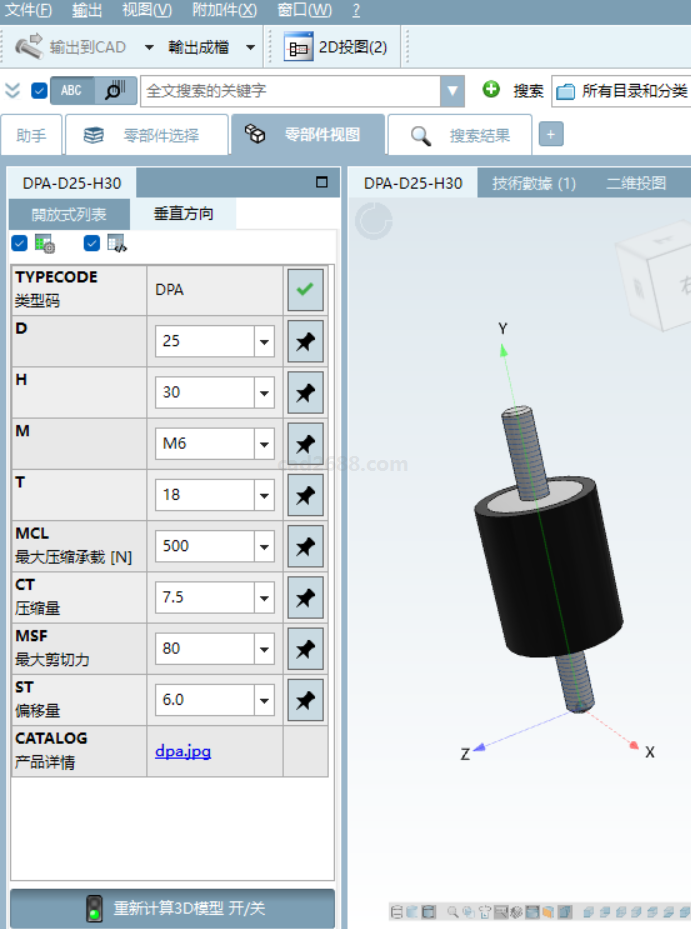The width and height of the screenshot is (691, 929).
Task: Switch to the 技術數據 (1) tab
Action: tap(533, 183)
